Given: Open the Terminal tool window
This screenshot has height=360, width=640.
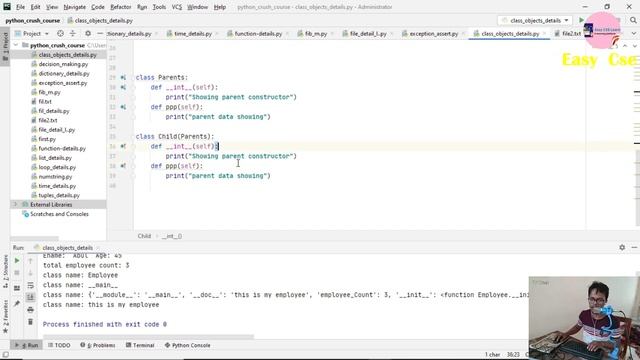Looking at the screenshot, I should click(140, 345).
